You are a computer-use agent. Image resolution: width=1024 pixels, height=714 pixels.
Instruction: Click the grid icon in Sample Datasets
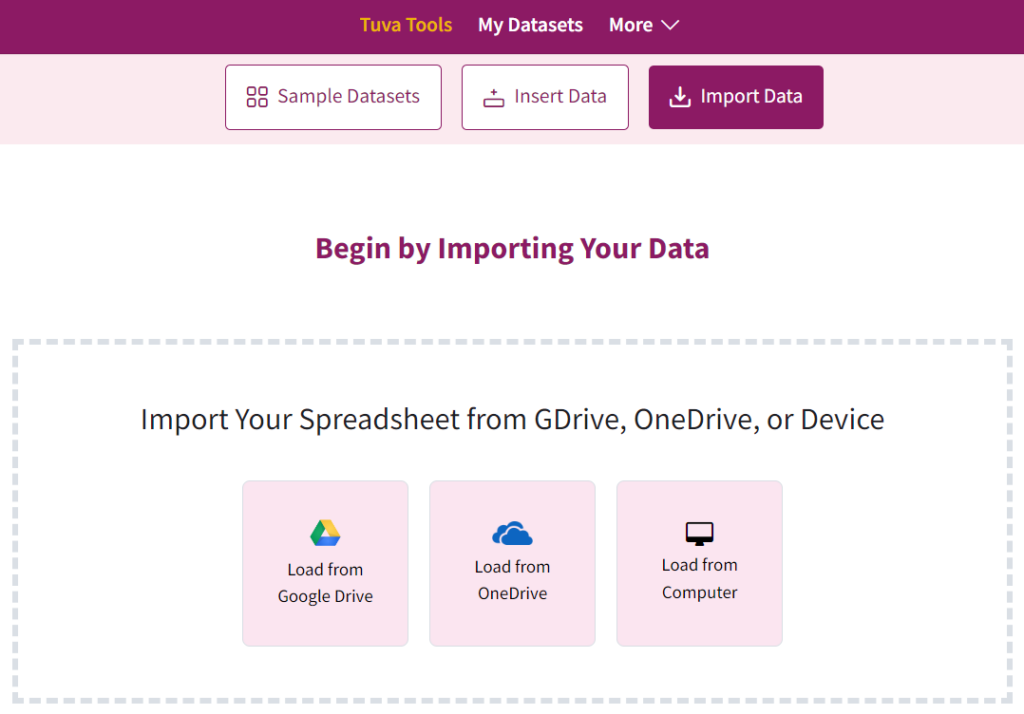[x=257, y=97]
